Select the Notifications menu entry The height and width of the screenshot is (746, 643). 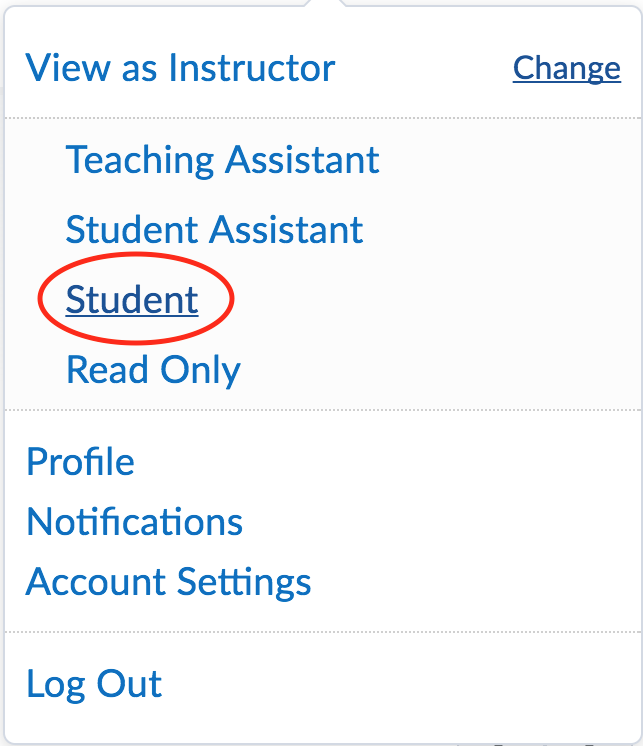[134, 522]
